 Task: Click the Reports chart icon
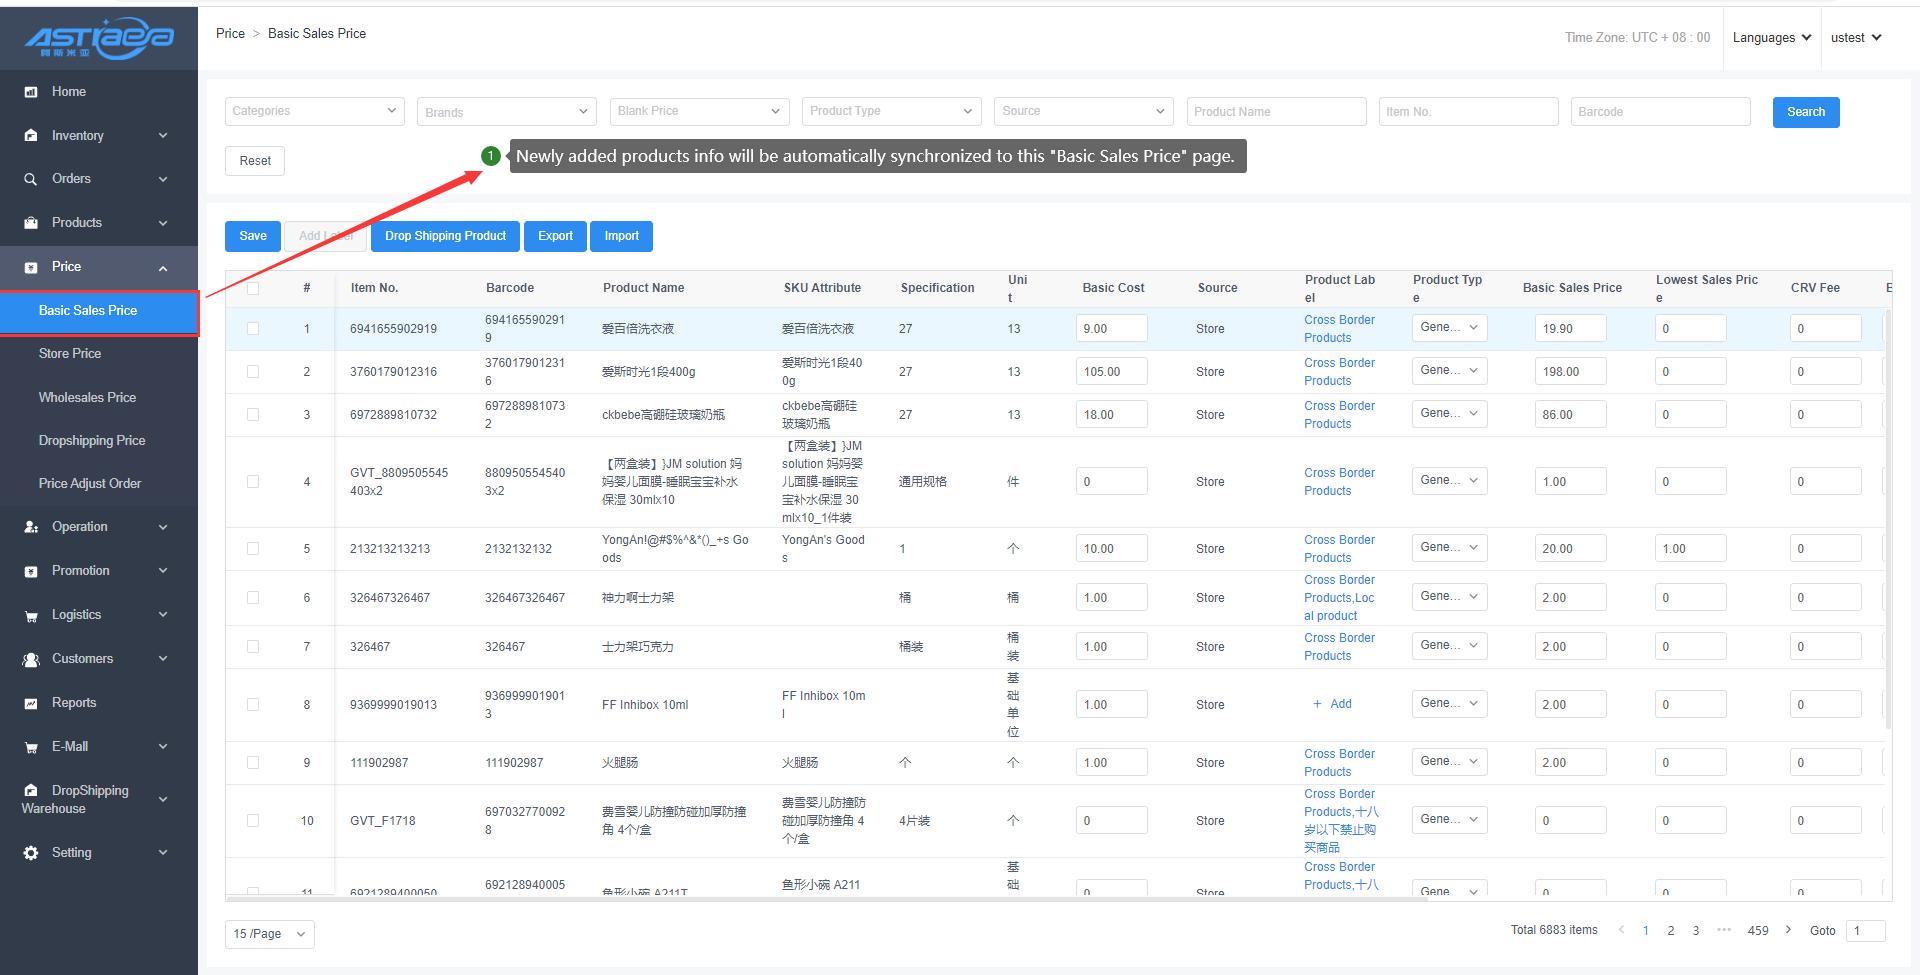31,703
